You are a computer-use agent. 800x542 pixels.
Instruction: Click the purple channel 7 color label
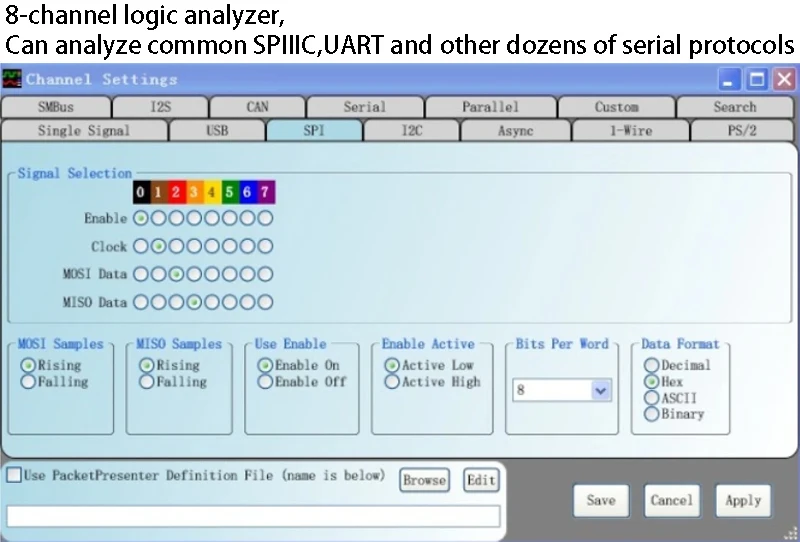pyautogui.click(x=265, y=192)
